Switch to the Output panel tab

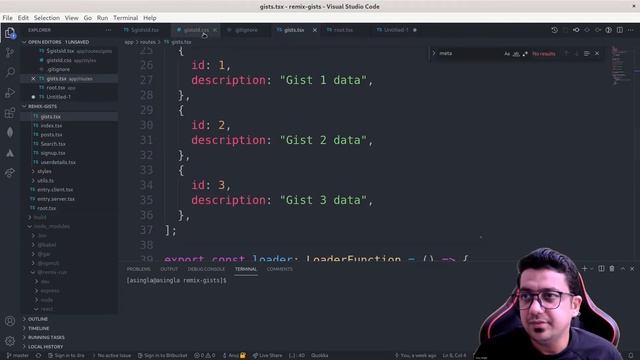pyautogui.click(x=169, y=269)
